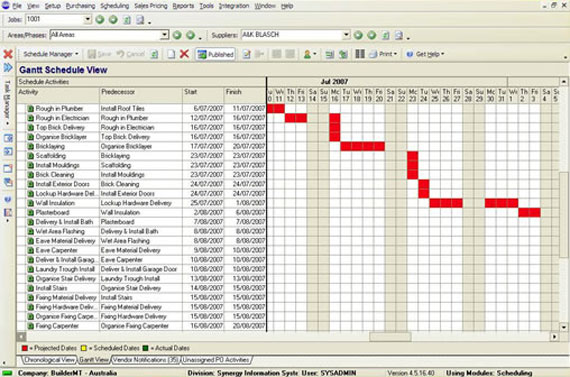Open the Purchasing menu
570x377 pixels.
tap(80, 6)
